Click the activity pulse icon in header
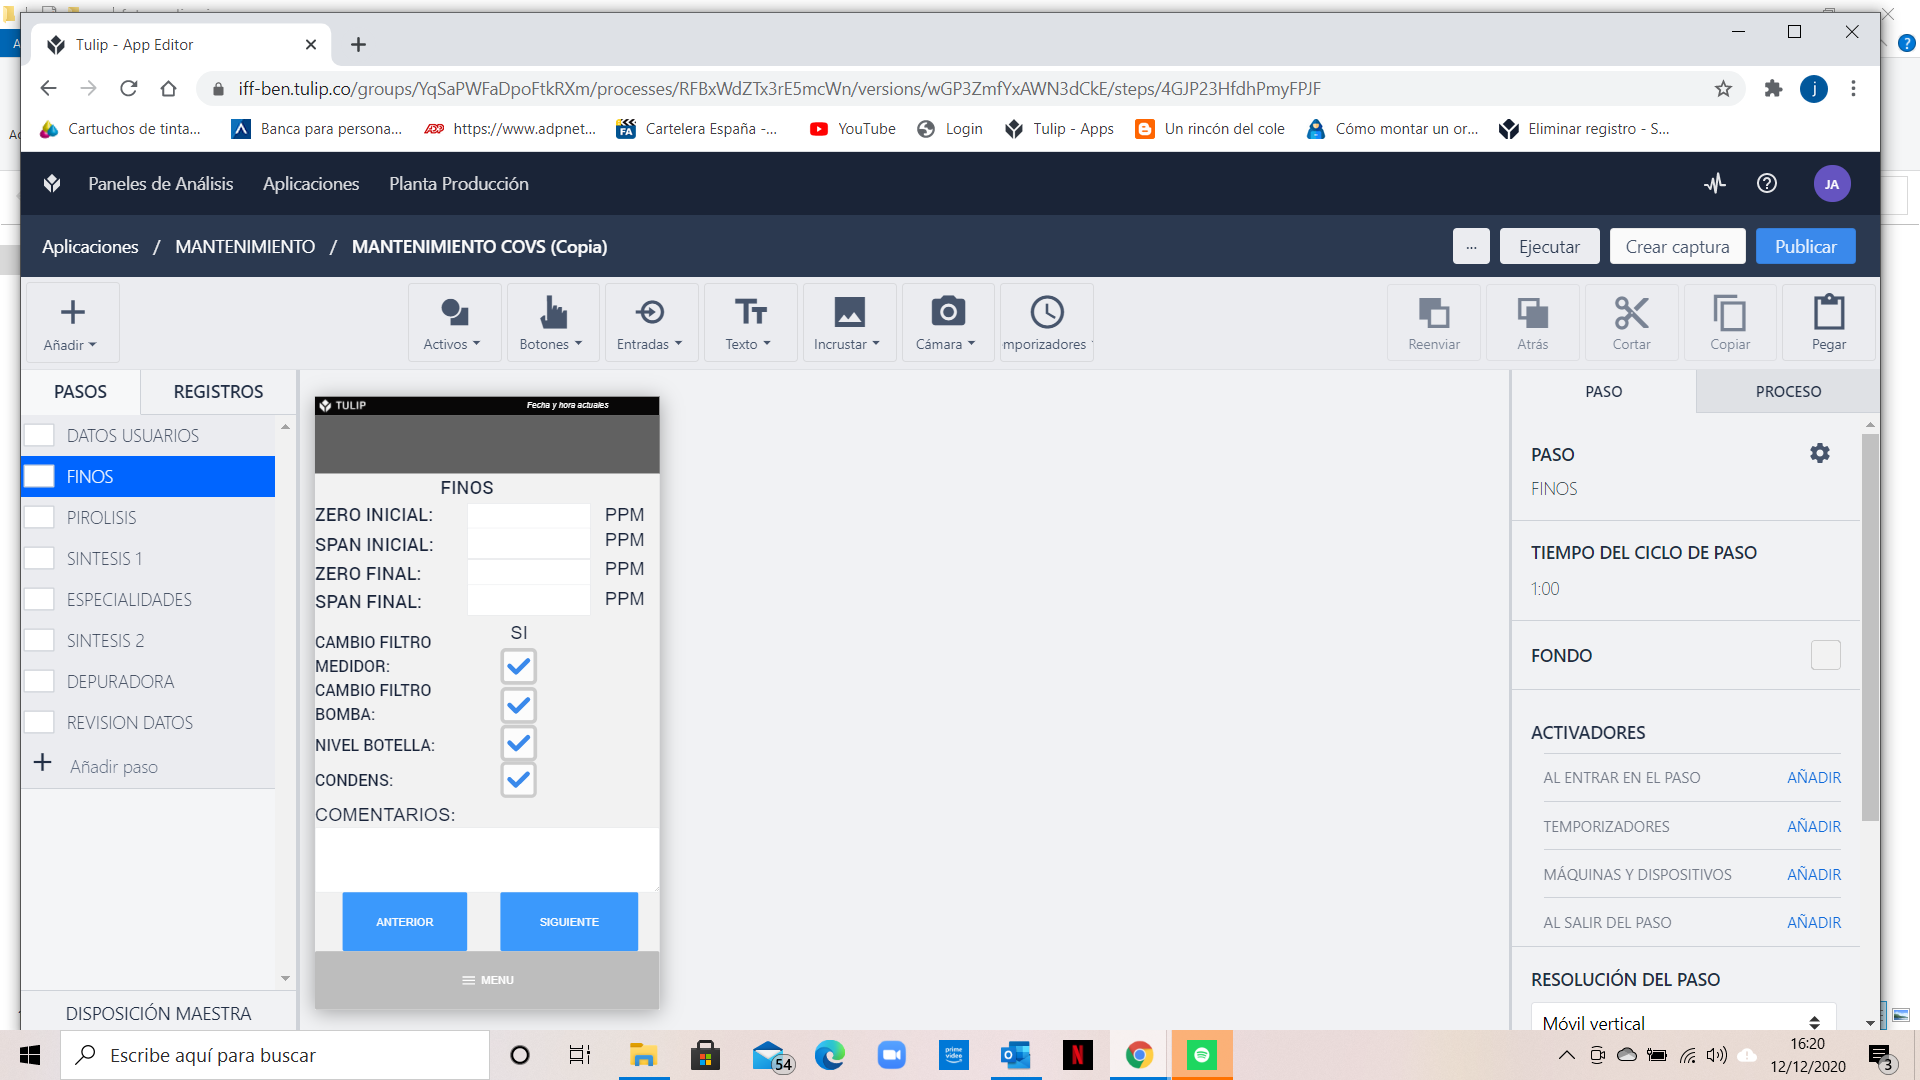The height and width of the screenshot is (1080, 1920). point(1715,184)
